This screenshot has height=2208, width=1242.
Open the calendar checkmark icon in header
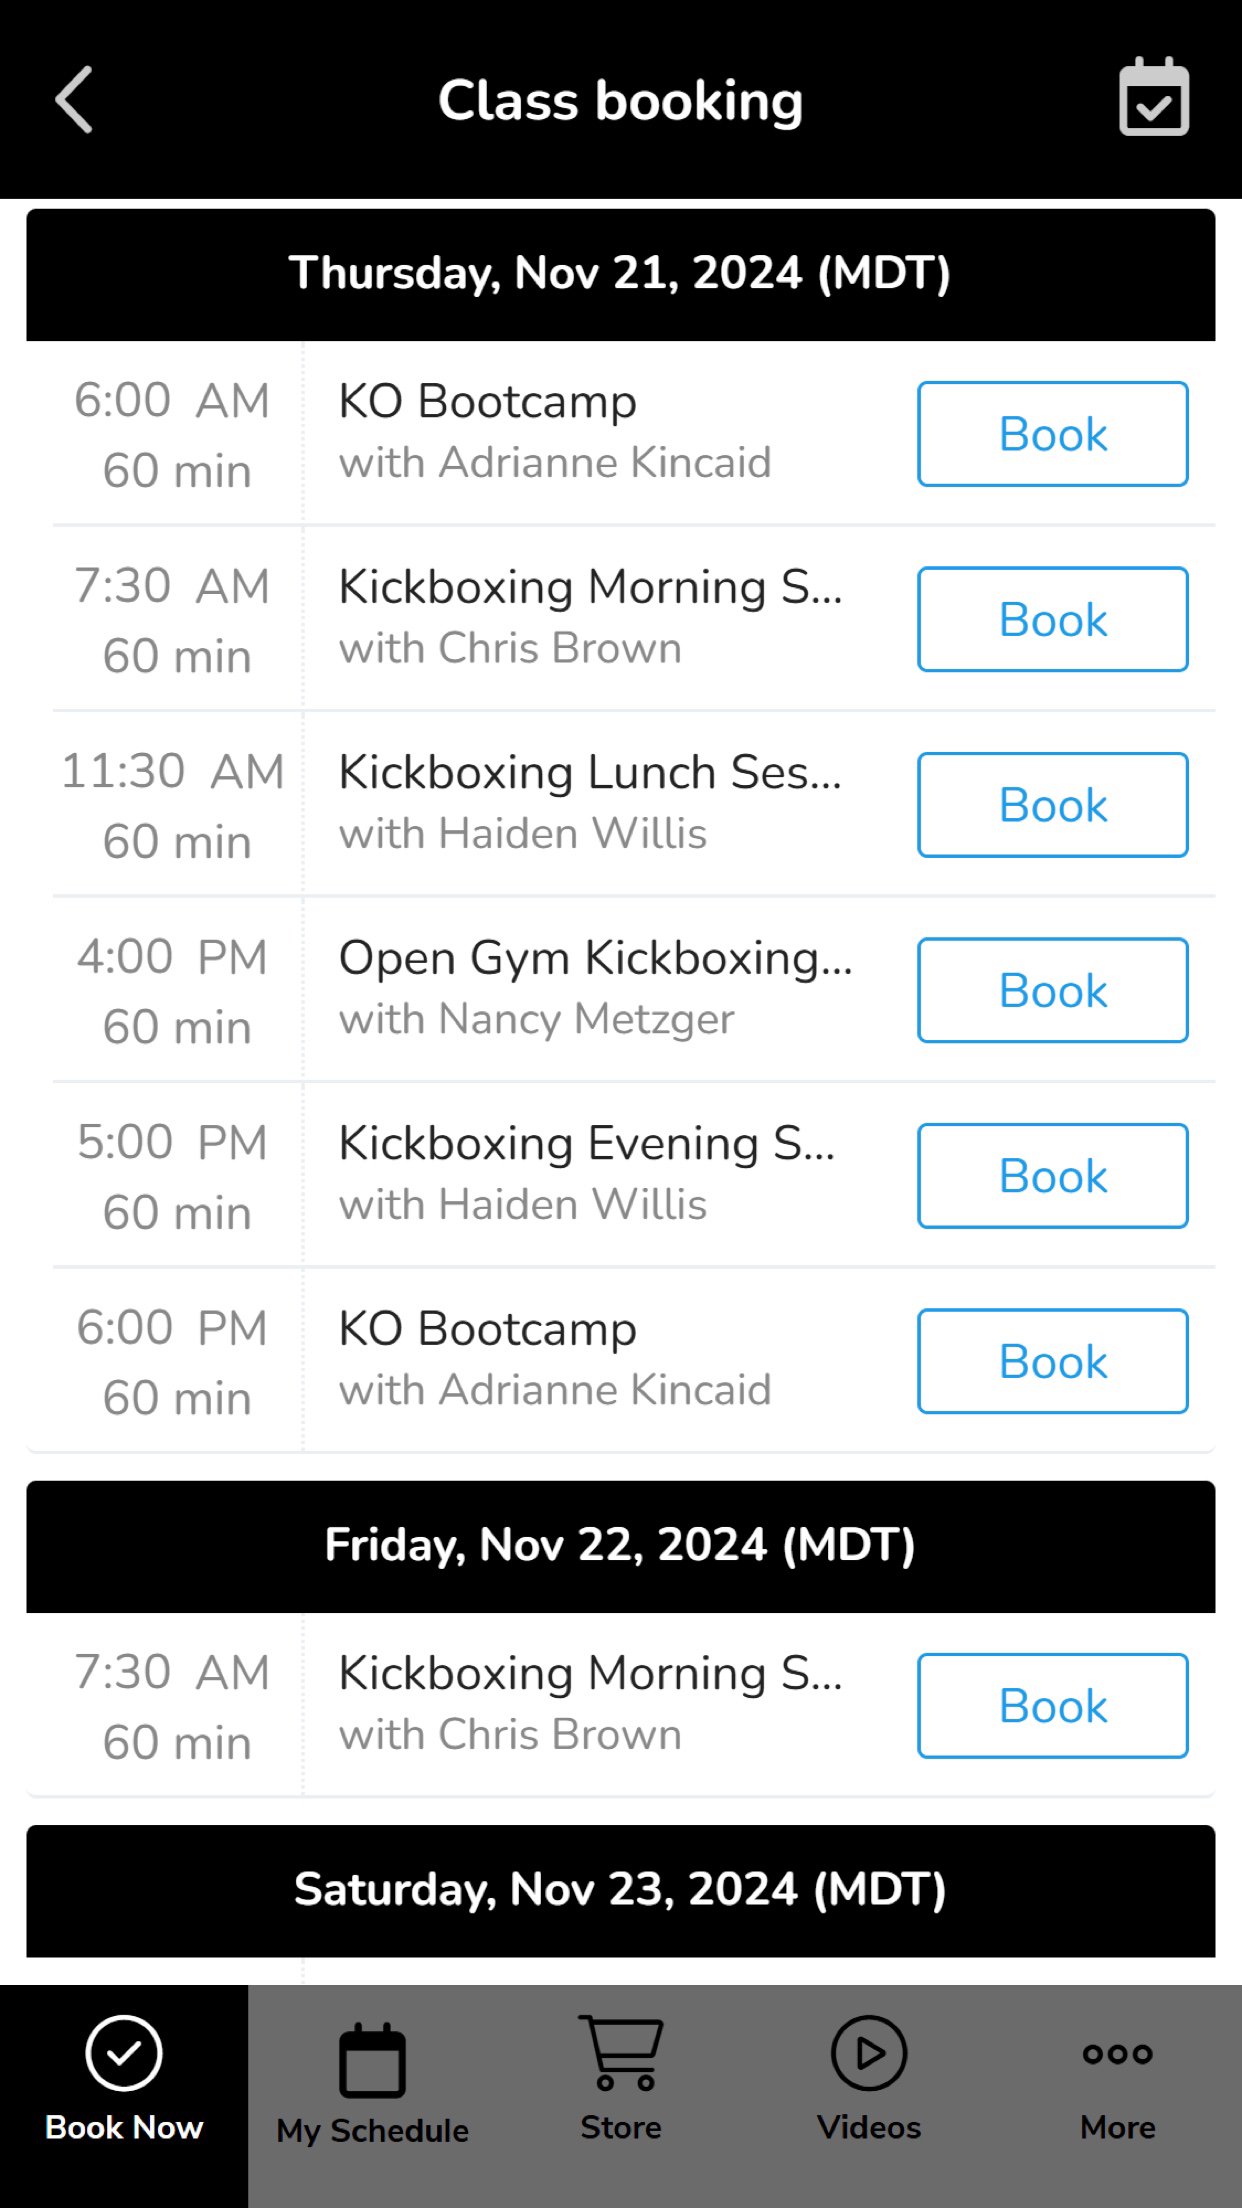pos(1153,98)
